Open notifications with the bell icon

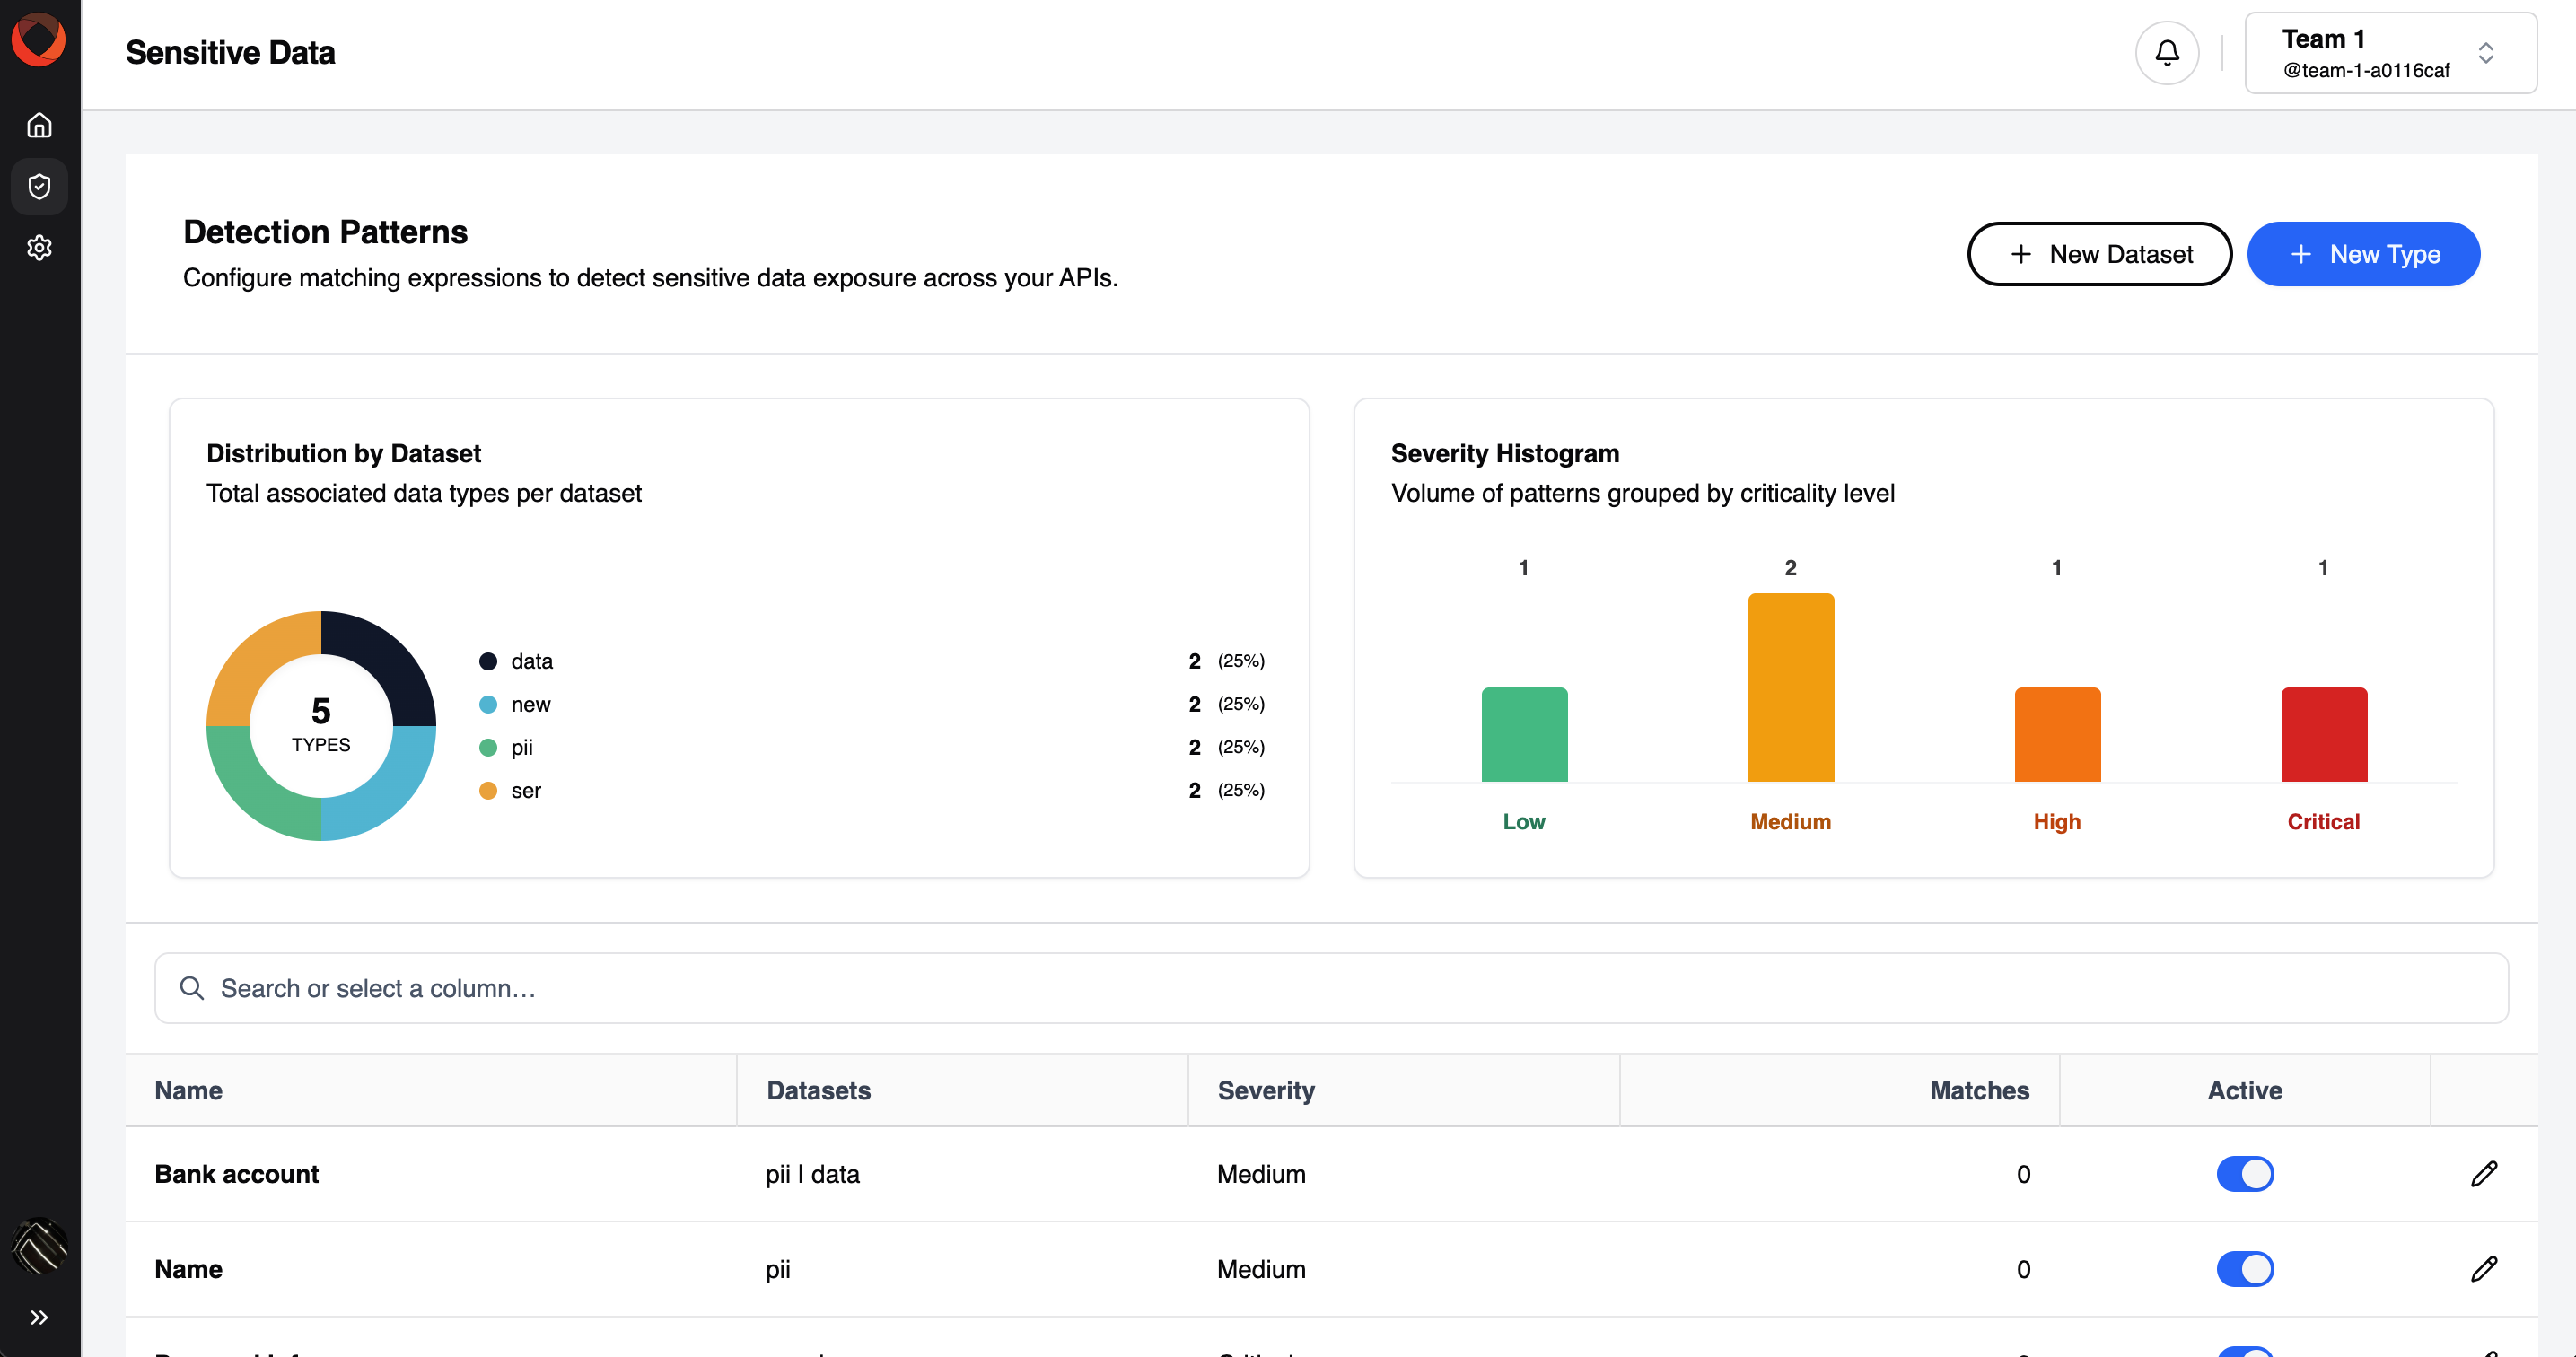click(x=2166, y=53)
